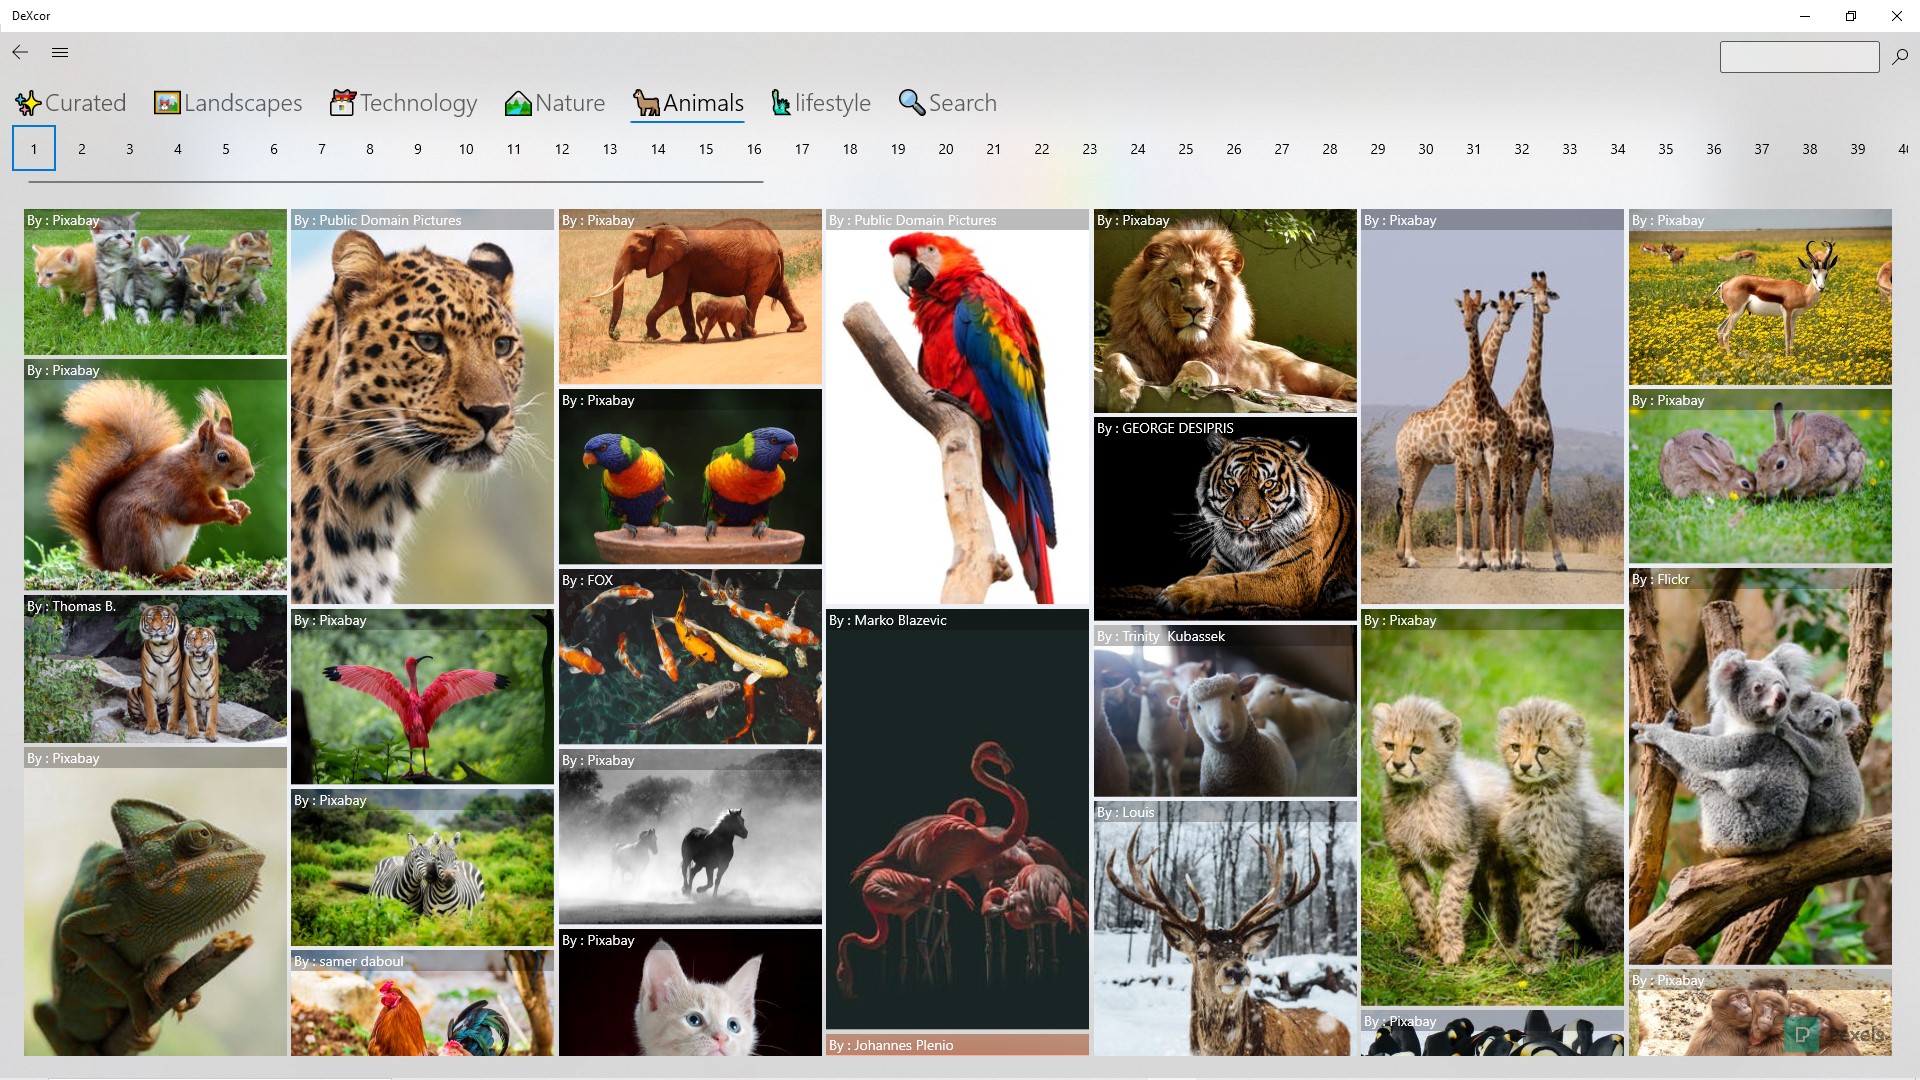Open the Curated star icon tab

pyautogui.click(x=28, y=103)
